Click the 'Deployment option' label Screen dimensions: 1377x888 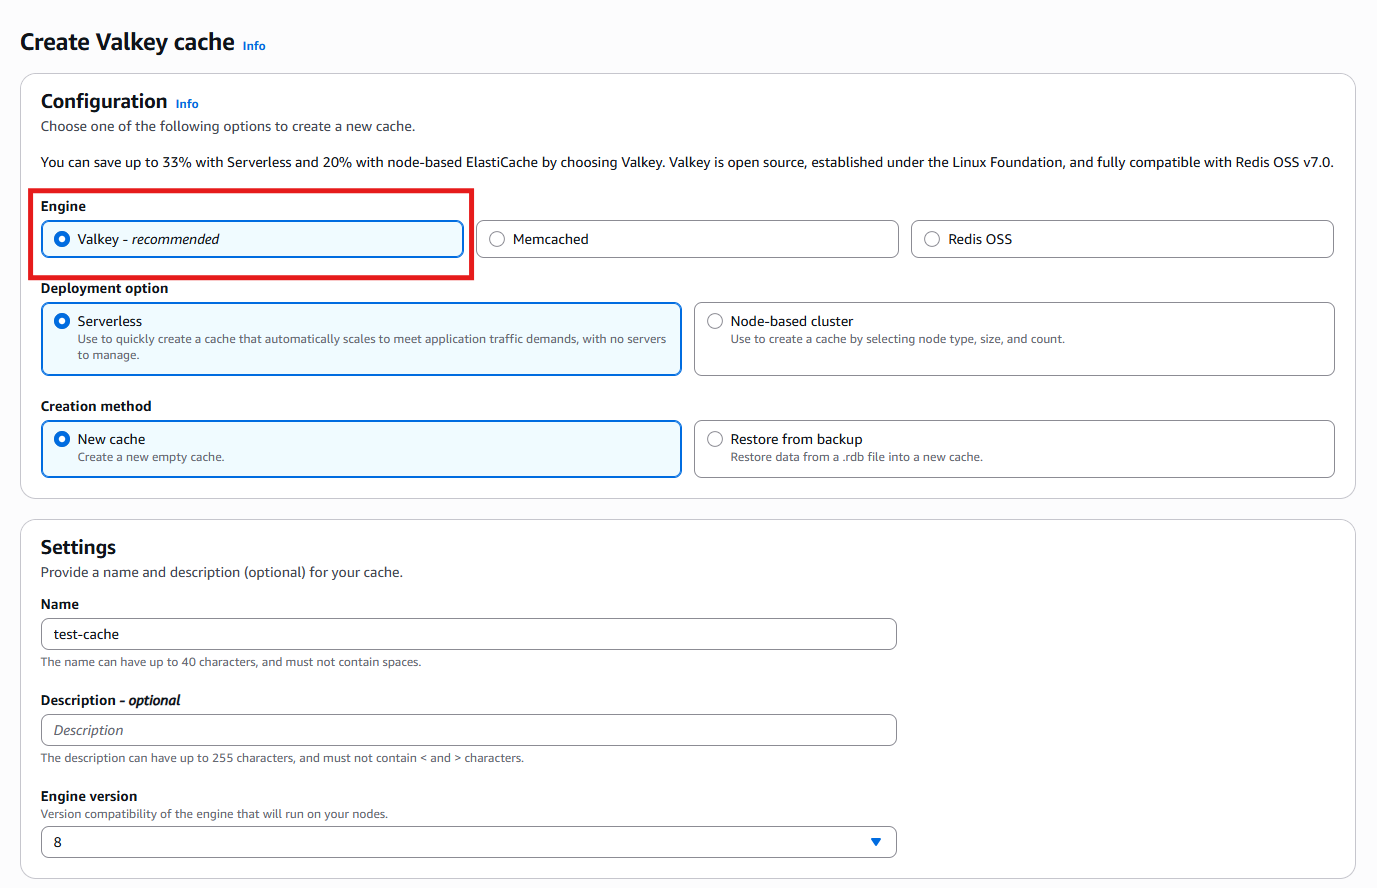pos(104,288)
